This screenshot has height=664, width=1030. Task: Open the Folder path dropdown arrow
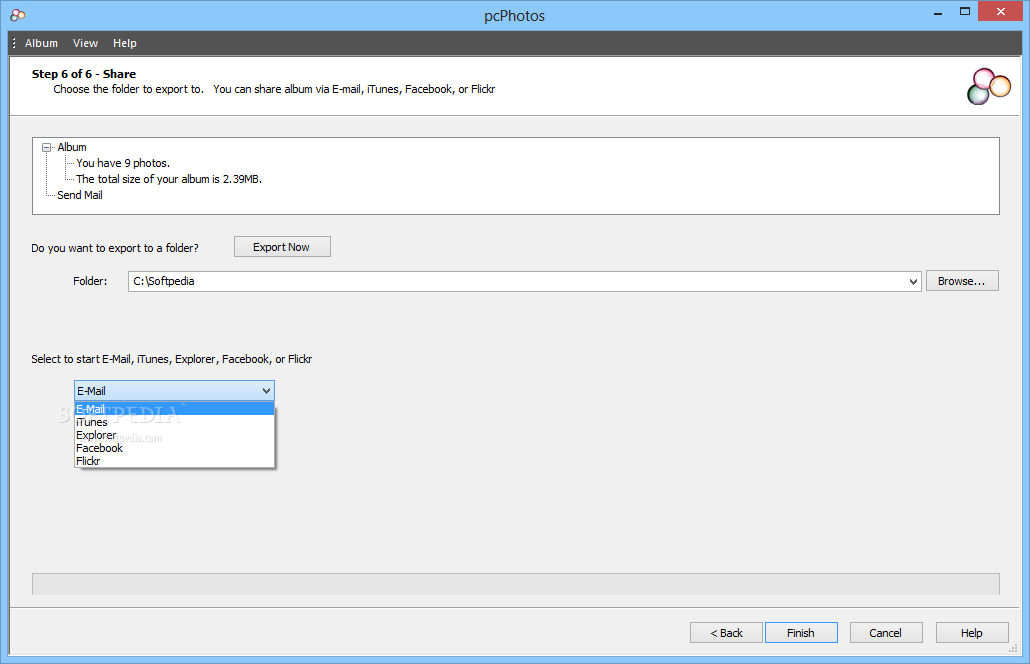coord(913,281)
